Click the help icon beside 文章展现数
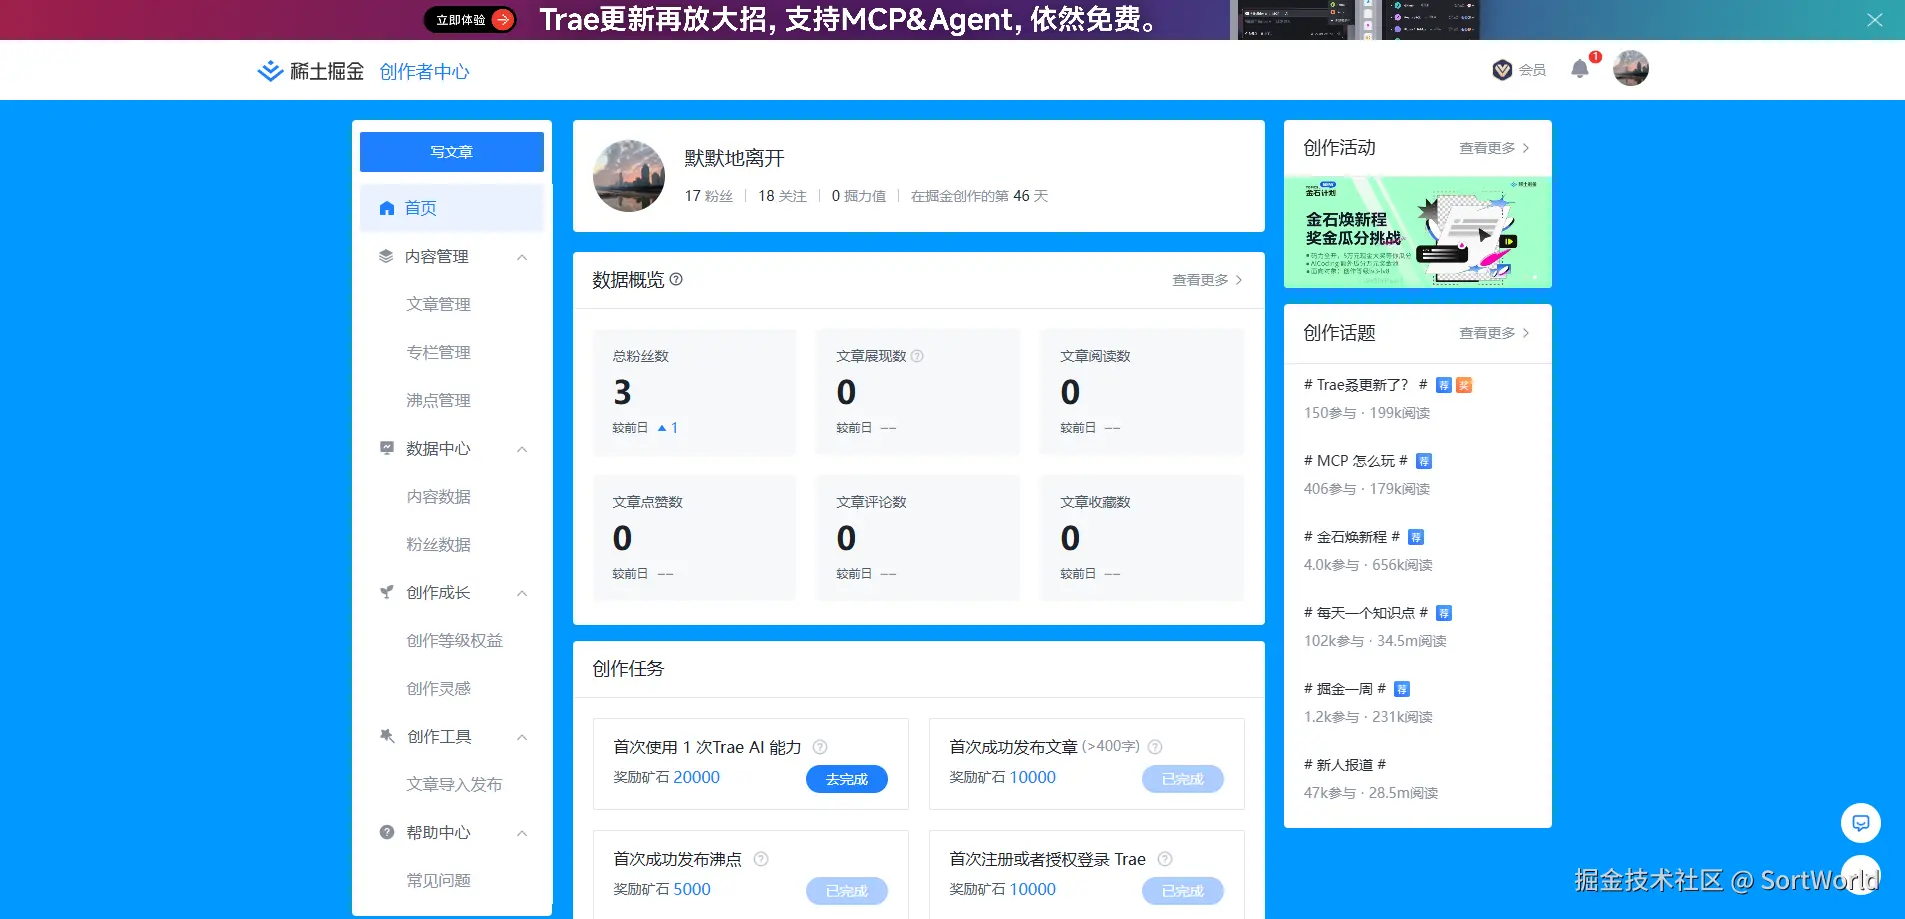 point(917,356)
